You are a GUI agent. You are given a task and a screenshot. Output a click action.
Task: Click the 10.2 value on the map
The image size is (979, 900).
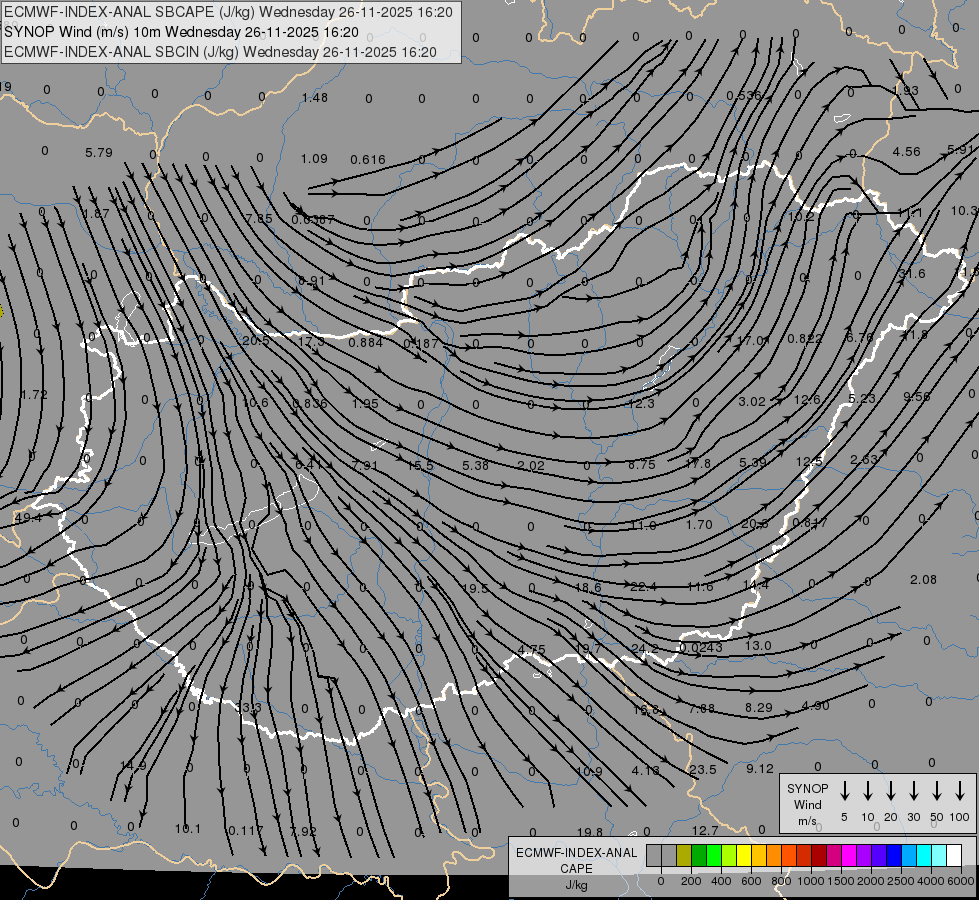(801, 217)
